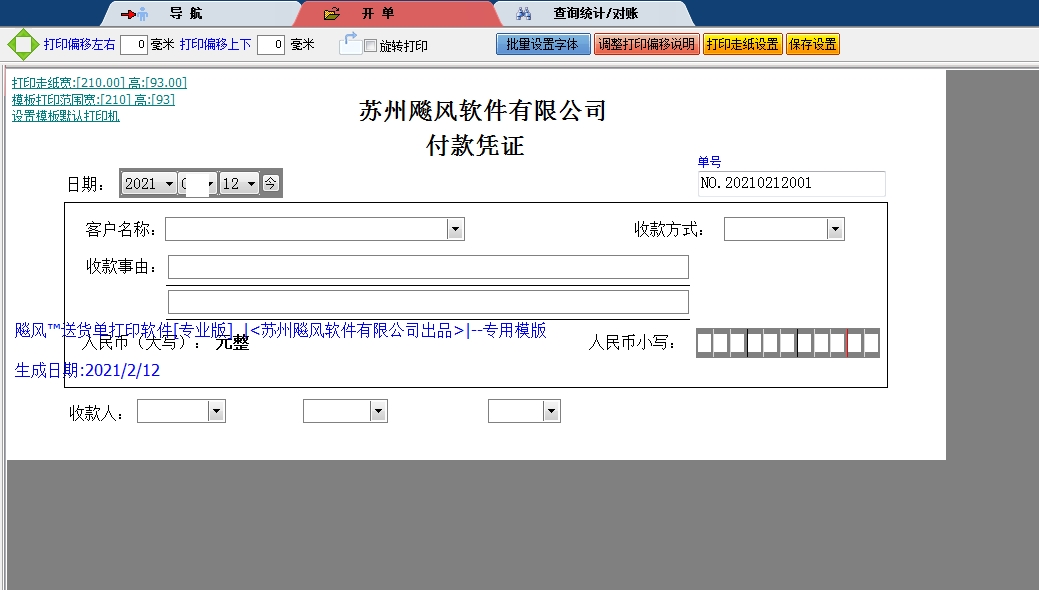
Task: Click the folder icon on the 开单 tab
Action: [329, 14]
